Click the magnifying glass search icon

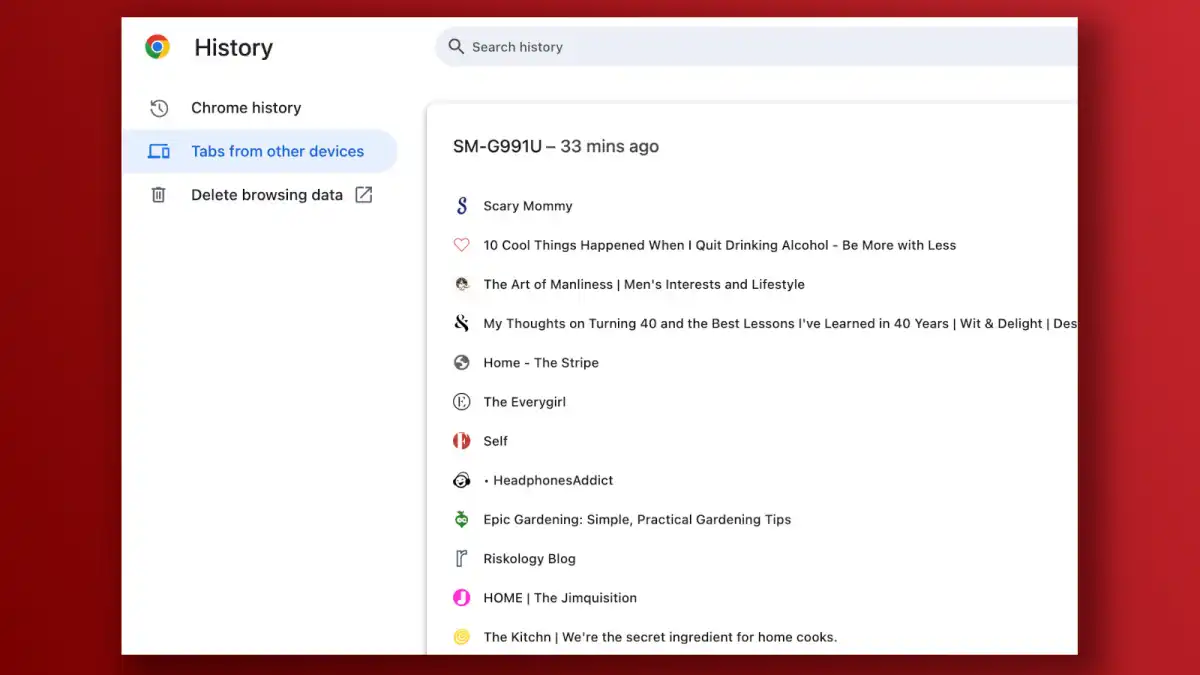tap(456, 47)
